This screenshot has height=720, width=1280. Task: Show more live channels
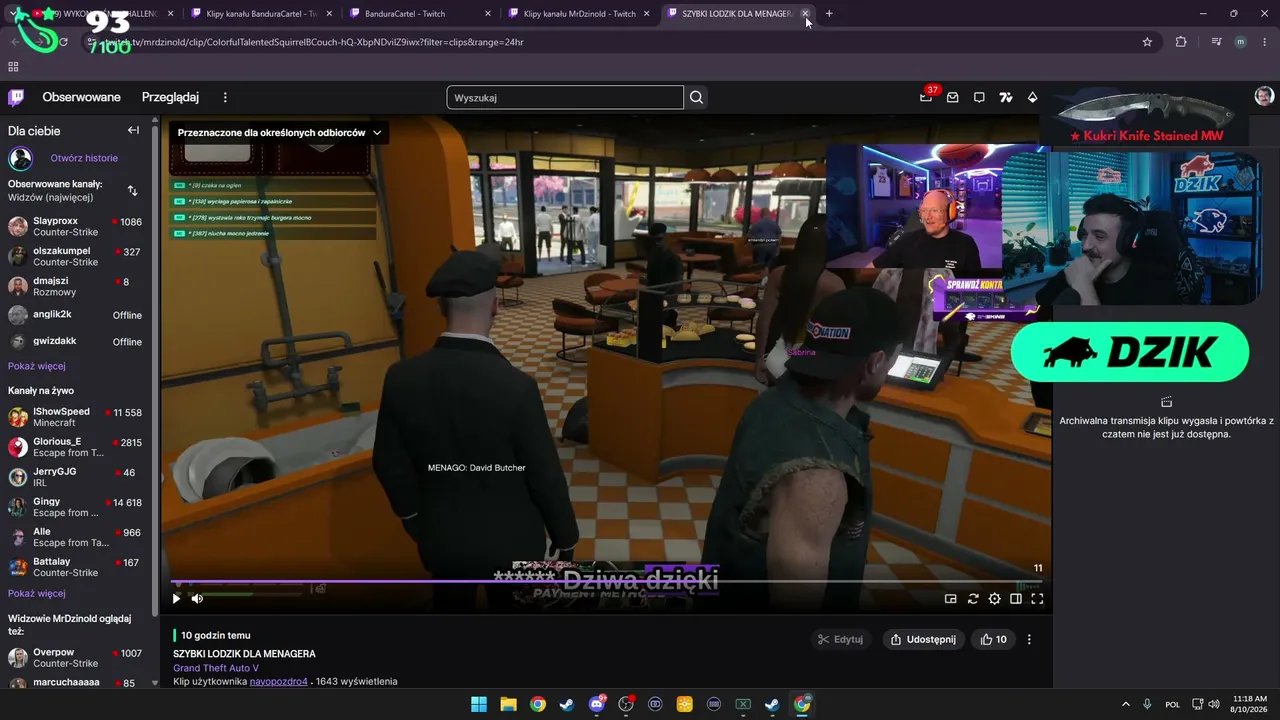tap(37, 593)
